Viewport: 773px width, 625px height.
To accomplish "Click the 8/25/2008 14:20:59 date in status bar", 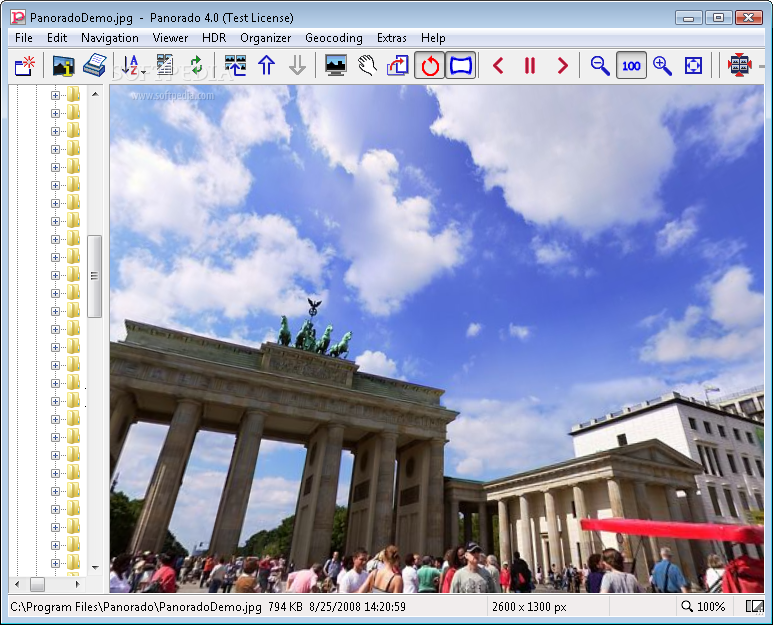I will click(357, 607).
